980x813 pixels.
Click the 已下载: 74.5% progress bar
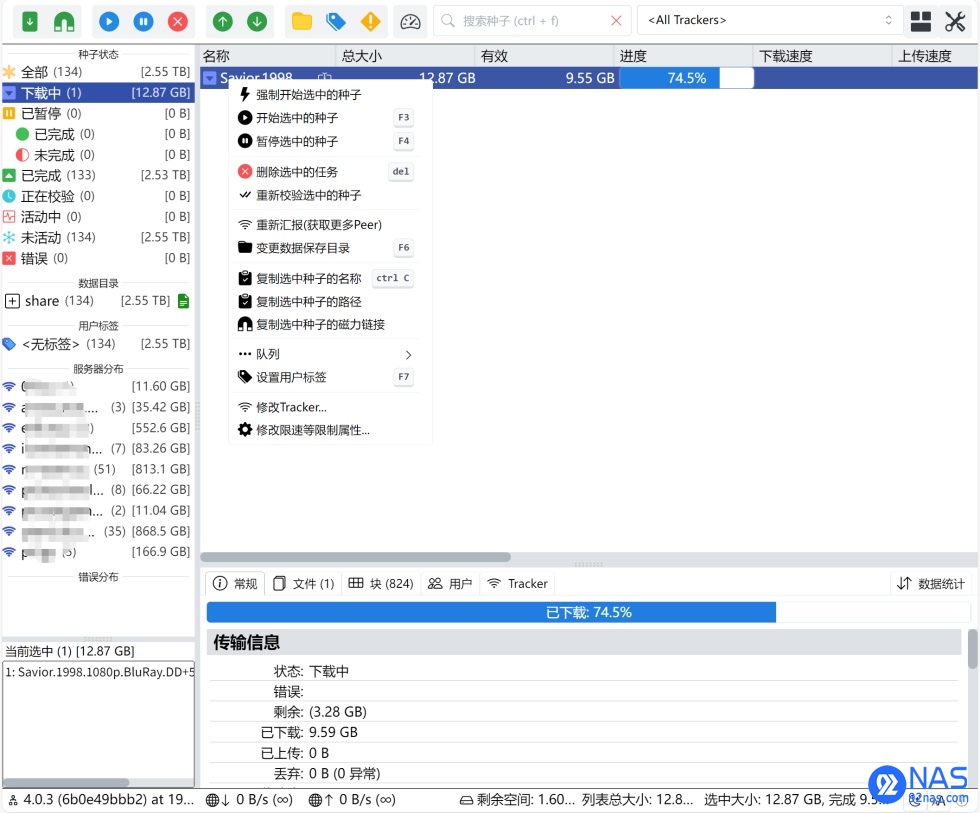click(588, 612)
